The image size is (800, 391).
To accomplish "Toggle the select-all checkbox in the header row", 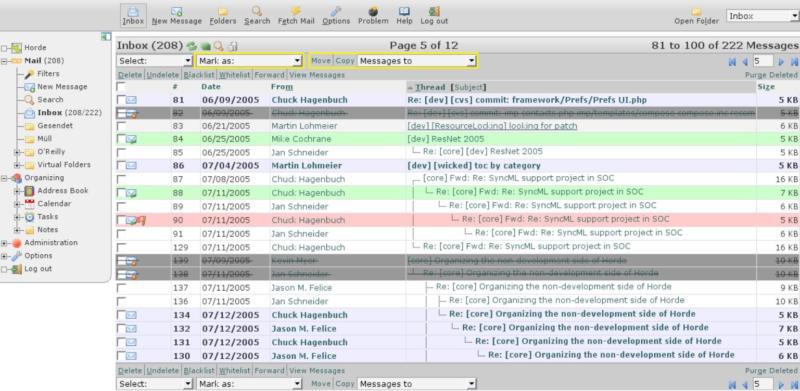I will [x=121, y=87].
